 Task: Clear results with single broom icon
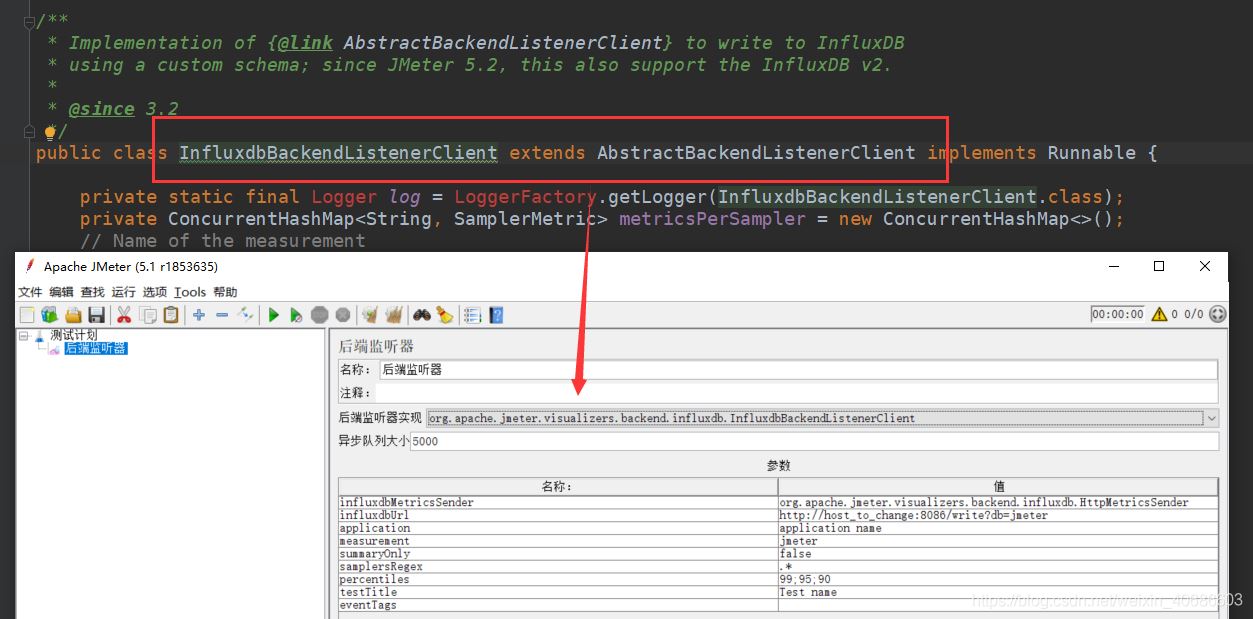click(x=370, y=315)
